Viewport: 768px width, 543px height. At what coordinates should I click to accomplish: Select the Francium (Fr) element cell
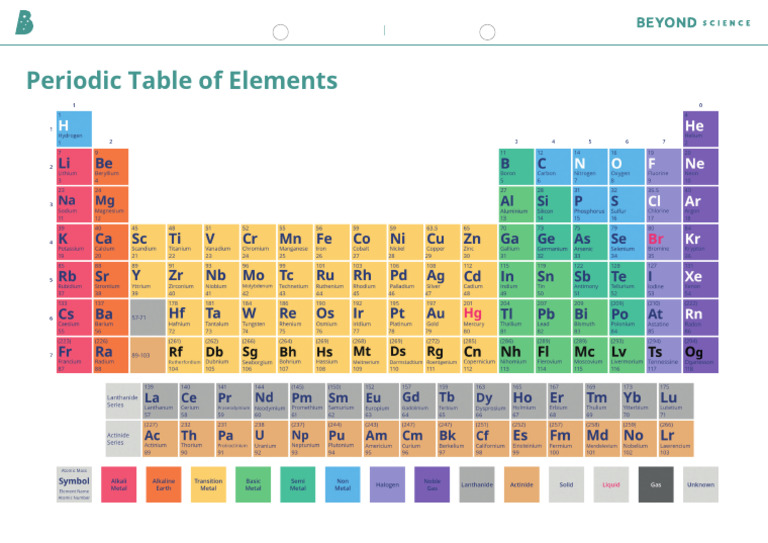click(74, 355)
